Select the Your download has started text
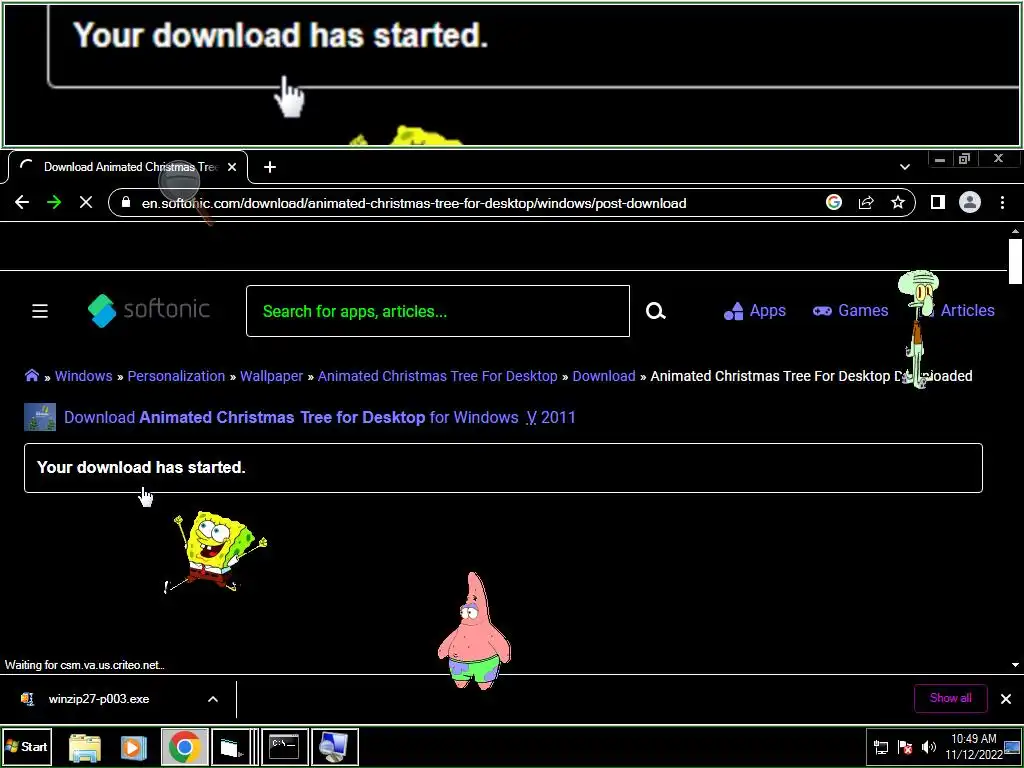This screenshot has width=1024, height=768. [141, 468]
